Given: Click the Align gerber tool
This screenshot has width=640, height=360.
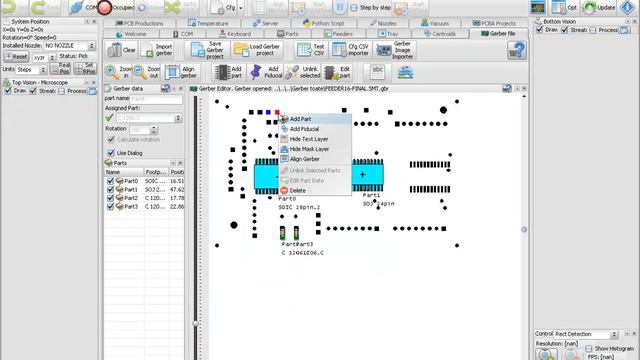Looking at the screenshot, I should click(x=182, y=72).
